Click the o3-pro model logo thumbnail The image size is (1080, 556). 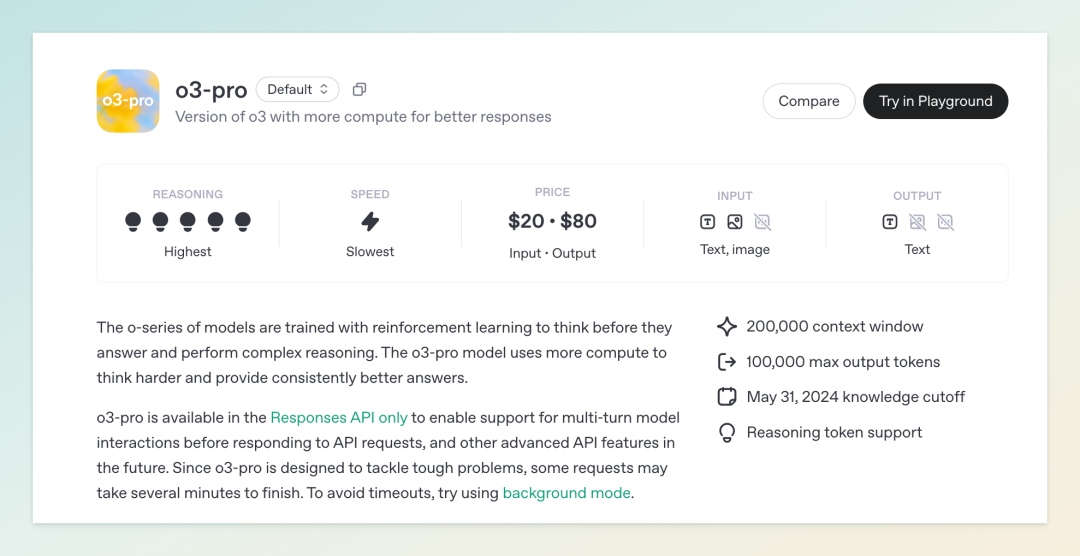click(128, 101)
